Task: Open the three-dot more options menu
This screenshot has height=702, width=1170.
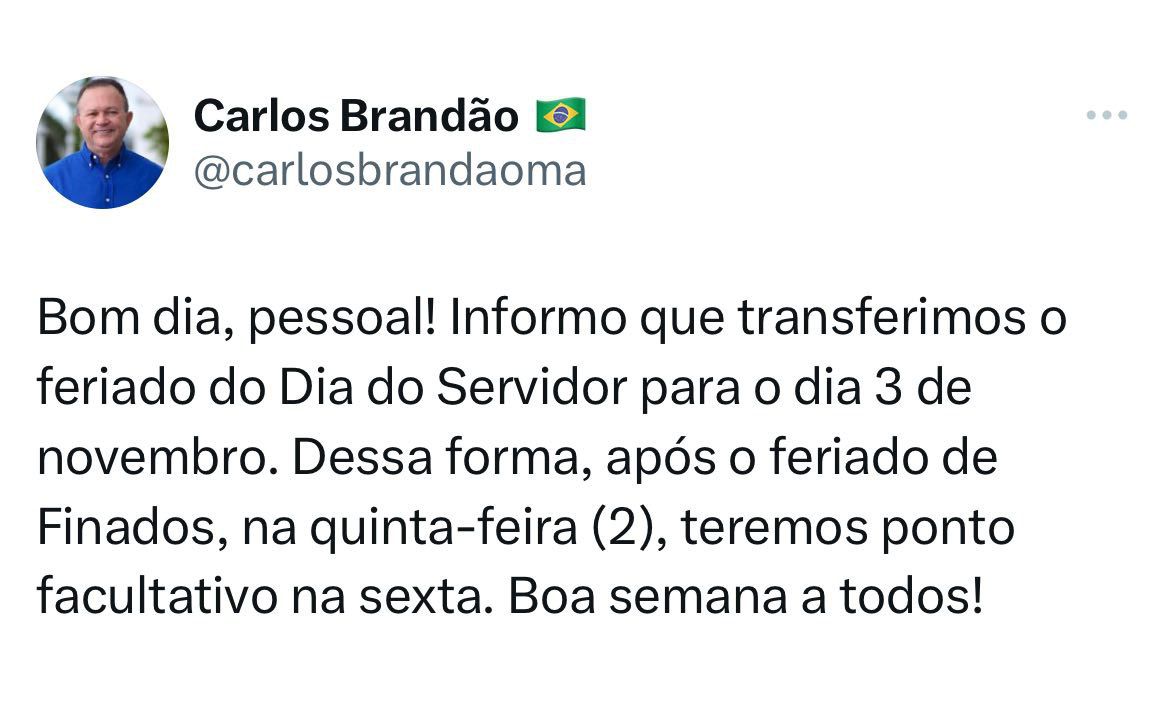Action: pos(1107,116)
